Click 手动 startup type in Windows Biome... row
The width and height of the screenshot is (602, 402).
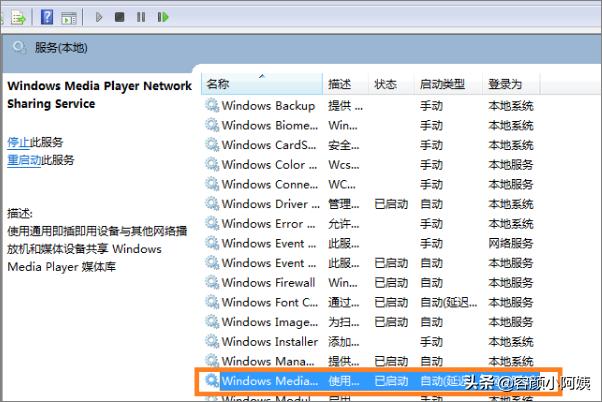click(x=431, y=125)
